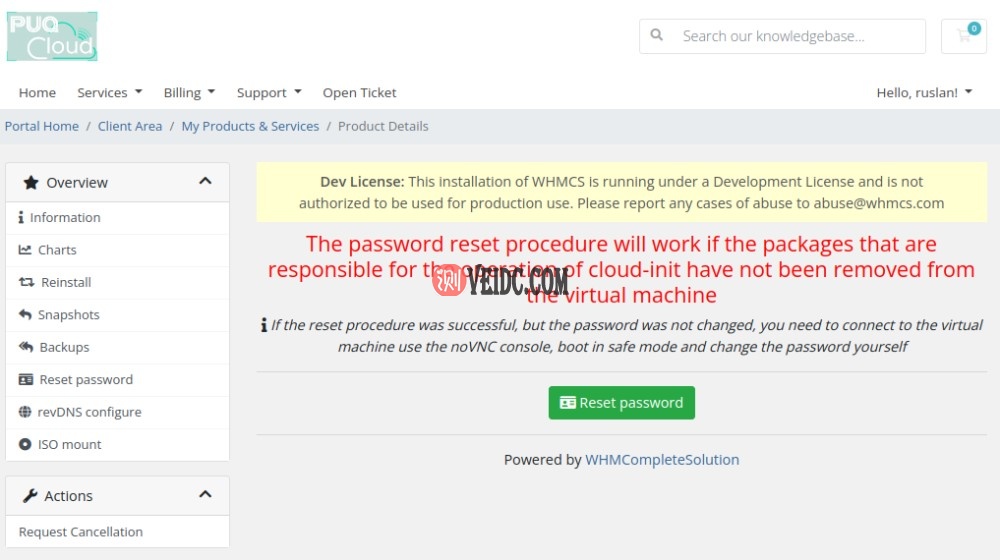The height and width of the screenshot is (560, 1000).
Task: Go to the Home menu item
Action: [x=37, y=93]
